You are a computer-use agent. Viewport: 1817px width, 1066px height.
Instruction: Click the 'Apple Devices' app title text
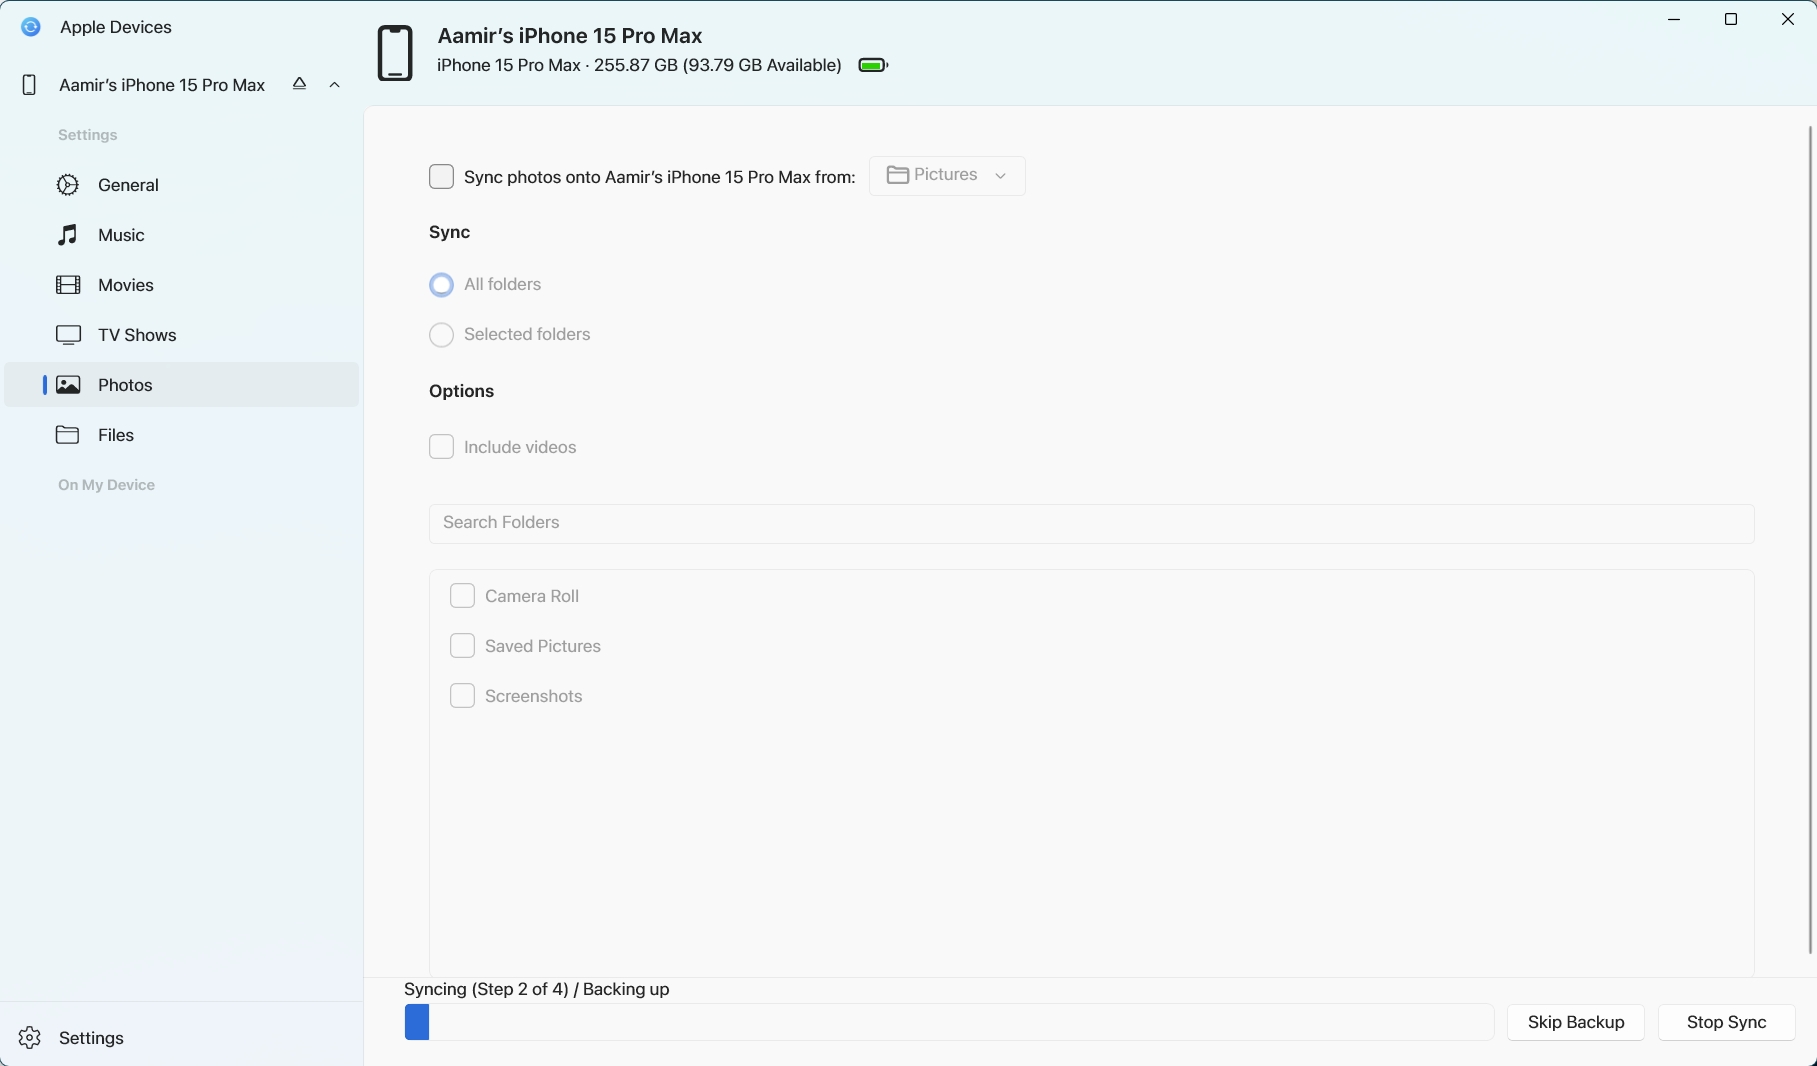click(x=116, y=28)
